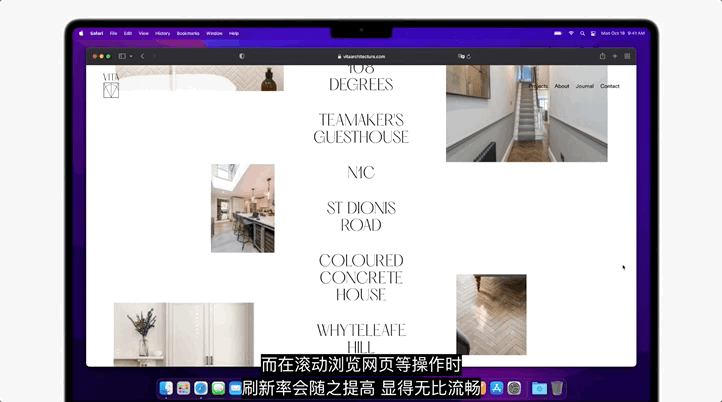Open the Teamaker's Guesthouse project
Viewport: 722px width, 402px height.
pos(361,128)
